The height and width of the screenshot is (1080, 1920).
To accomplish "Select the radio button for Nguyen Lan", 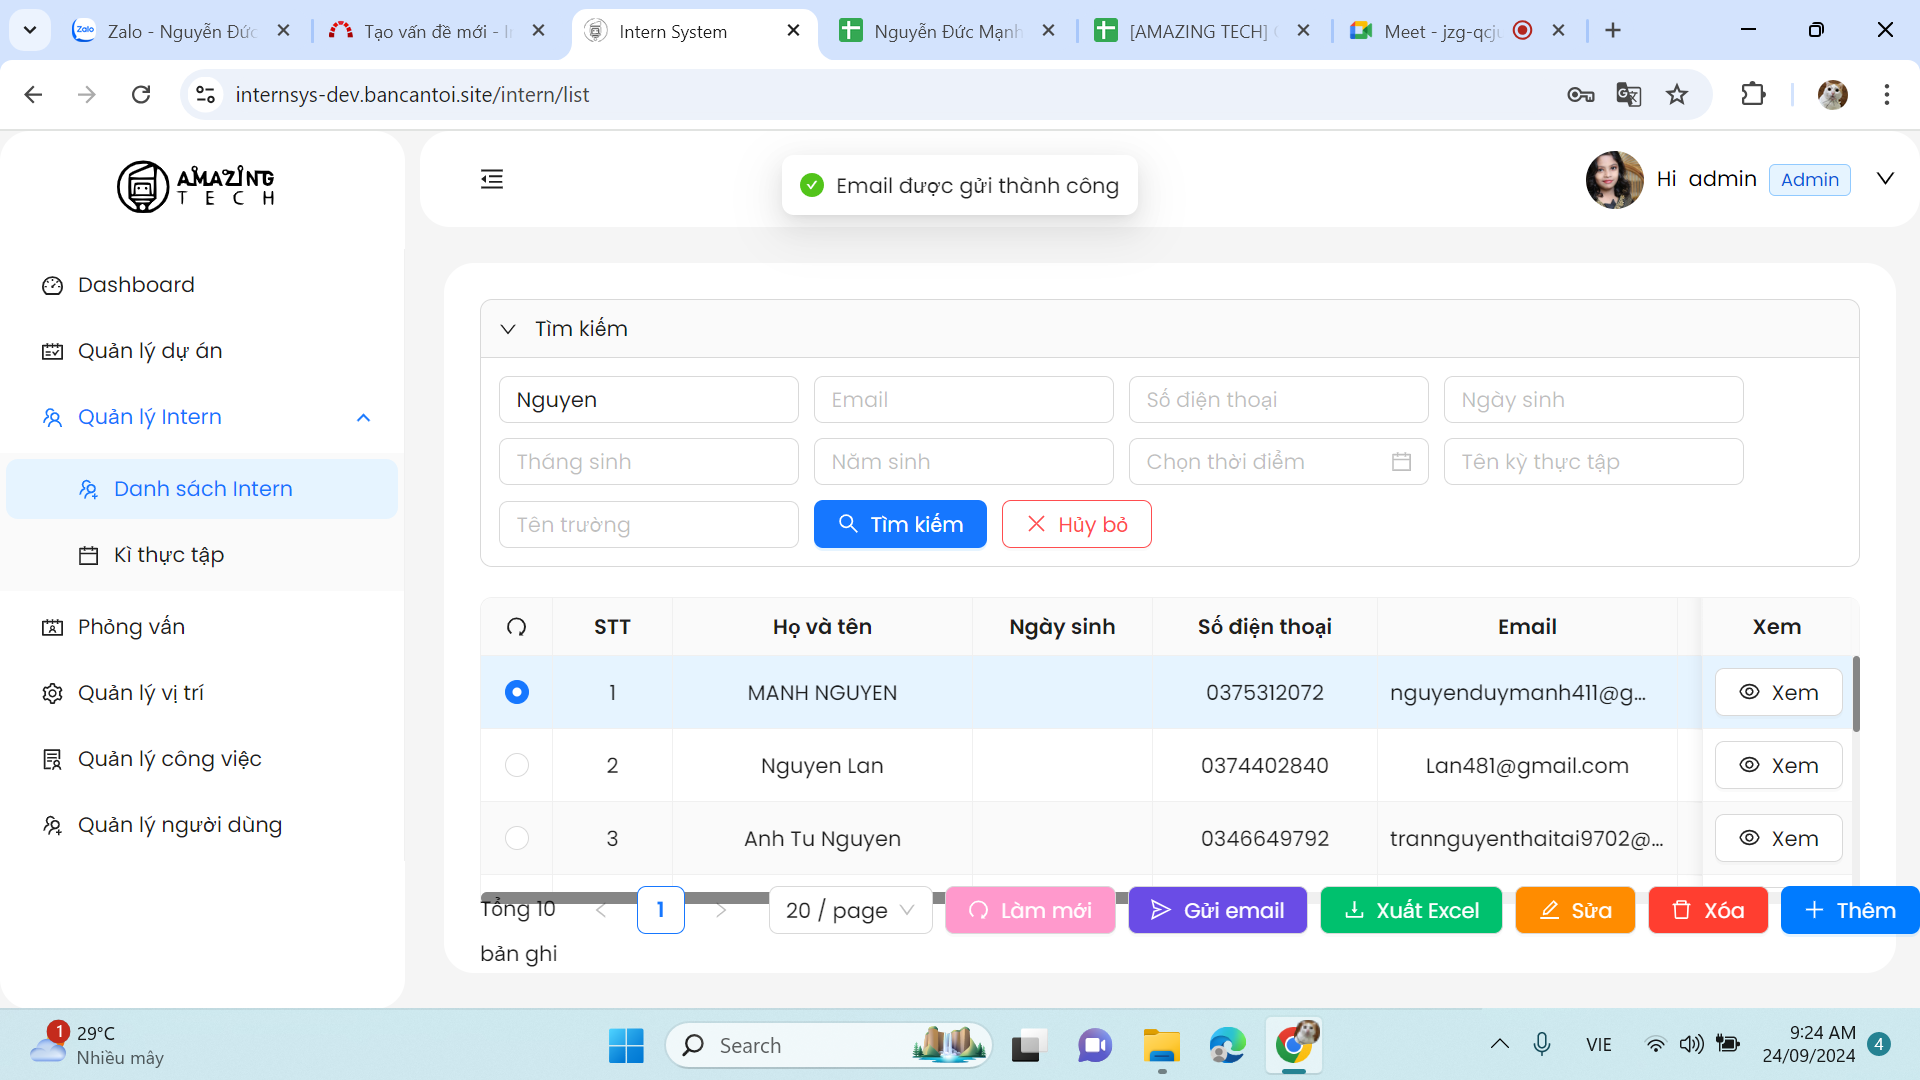I will click(516, 765).
